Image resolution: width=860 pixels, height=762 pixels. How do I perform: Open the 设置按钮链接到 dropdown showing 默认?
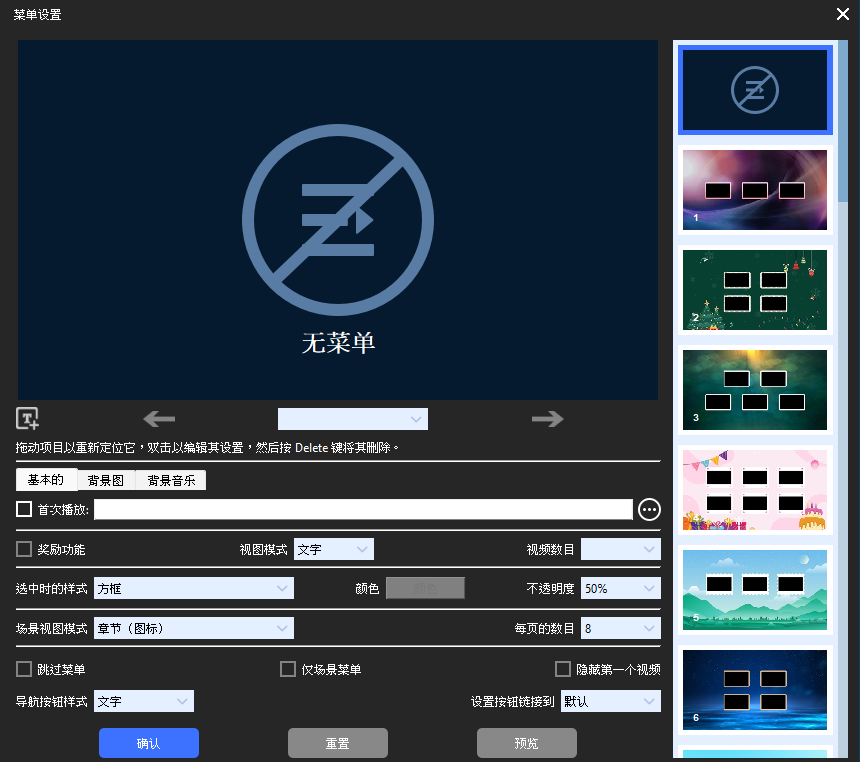tap(610, 701)
